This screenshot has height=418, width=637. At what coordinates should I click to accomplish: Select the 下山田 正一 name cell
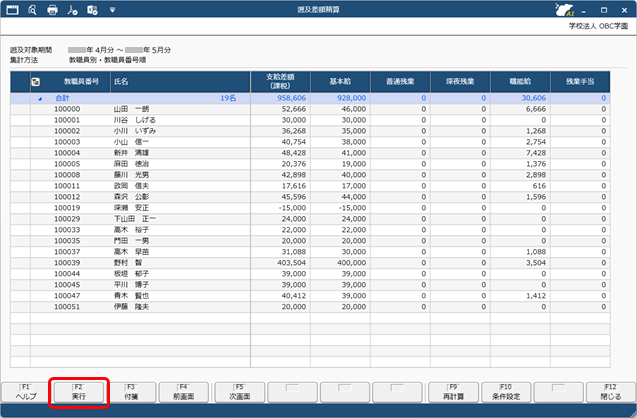pos(180,219)
